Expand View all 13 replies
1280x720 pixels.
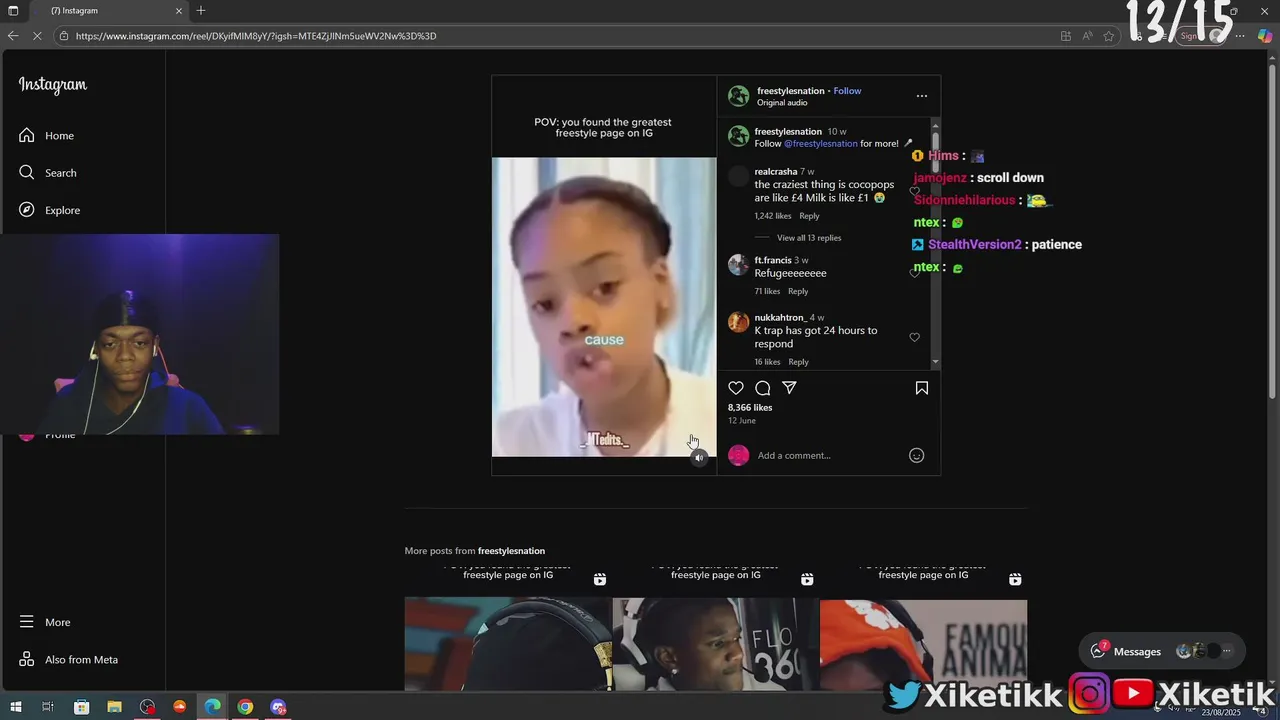pos(809,238)
